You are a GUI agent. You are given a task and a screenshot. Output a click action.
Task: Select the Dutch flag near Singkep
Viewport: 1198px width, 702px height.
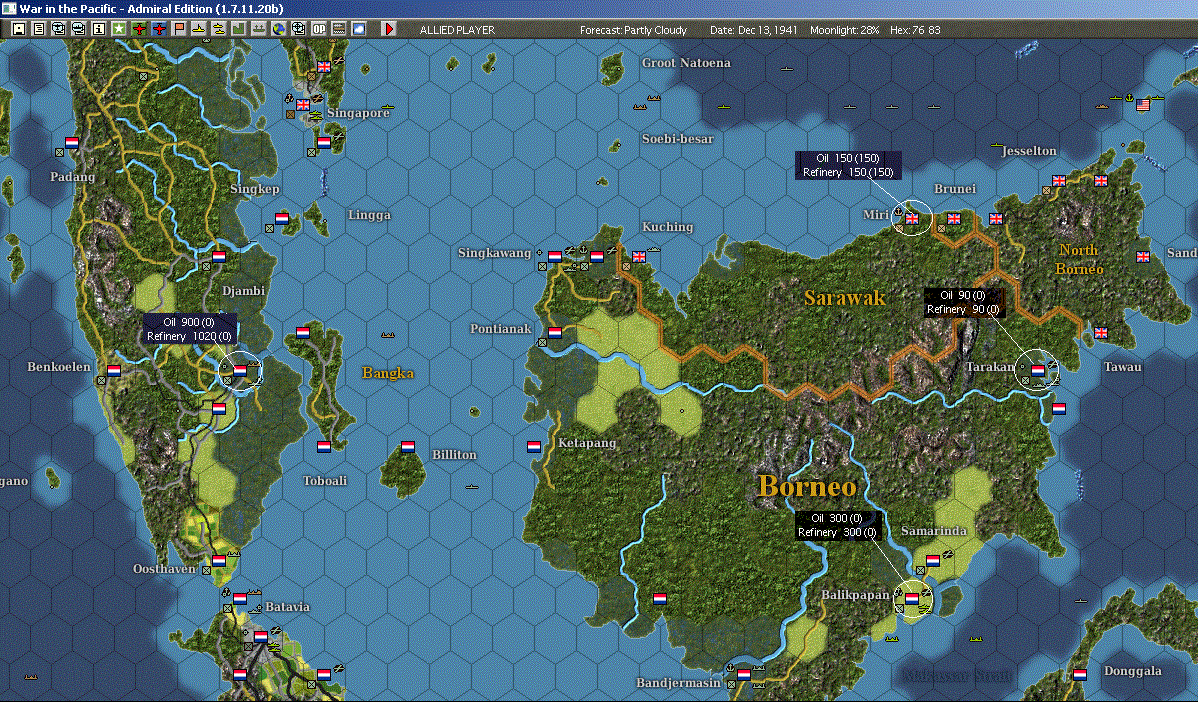(282, 218)
